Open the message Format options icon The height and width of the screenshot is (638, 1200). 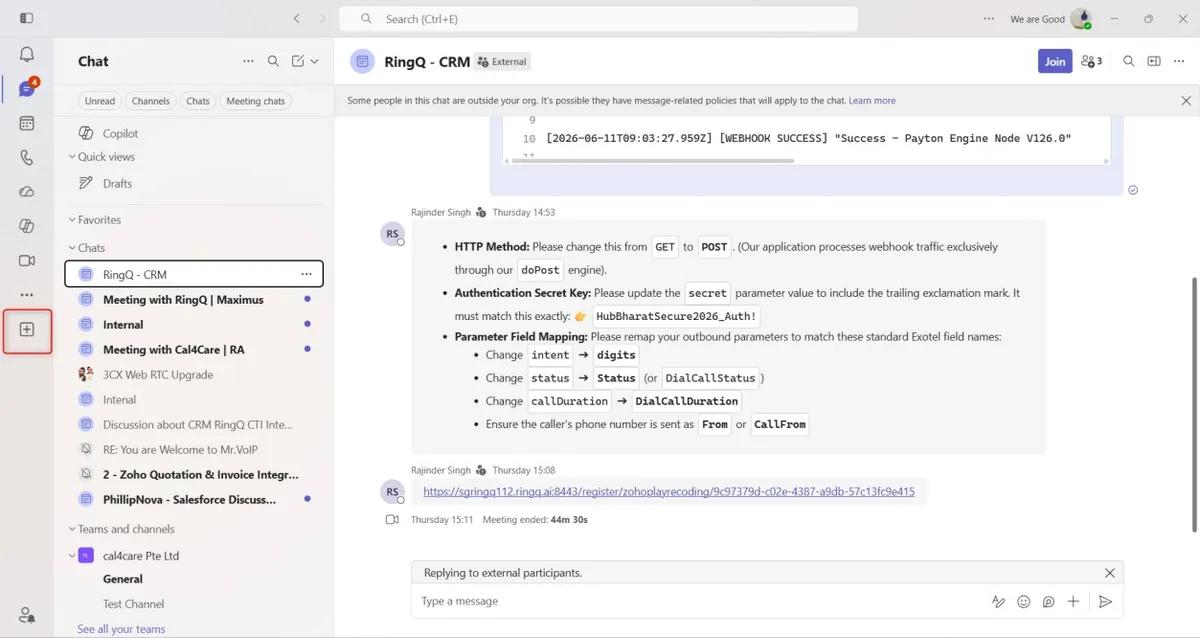coord(998,601)
